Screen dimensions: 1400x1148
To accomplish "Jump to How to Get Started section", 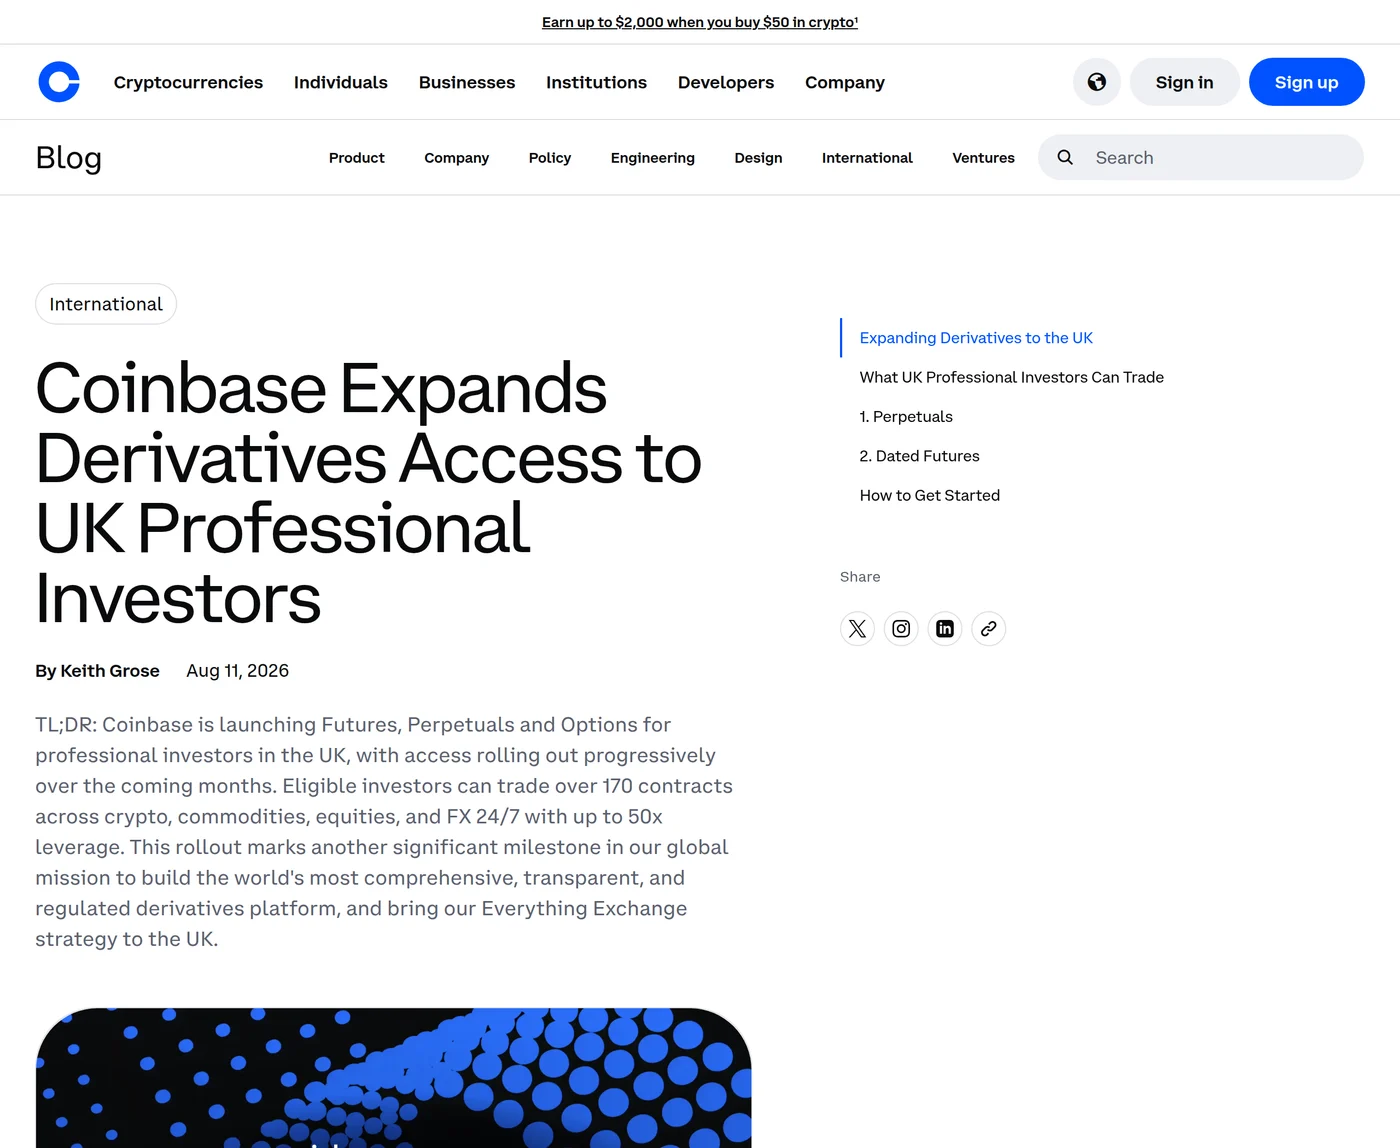I will coord(929,495).
